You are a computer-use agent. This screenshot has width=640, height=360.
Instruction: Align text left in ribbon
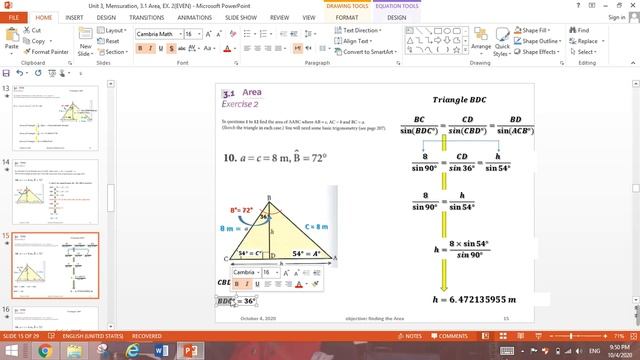coord(247,49)
